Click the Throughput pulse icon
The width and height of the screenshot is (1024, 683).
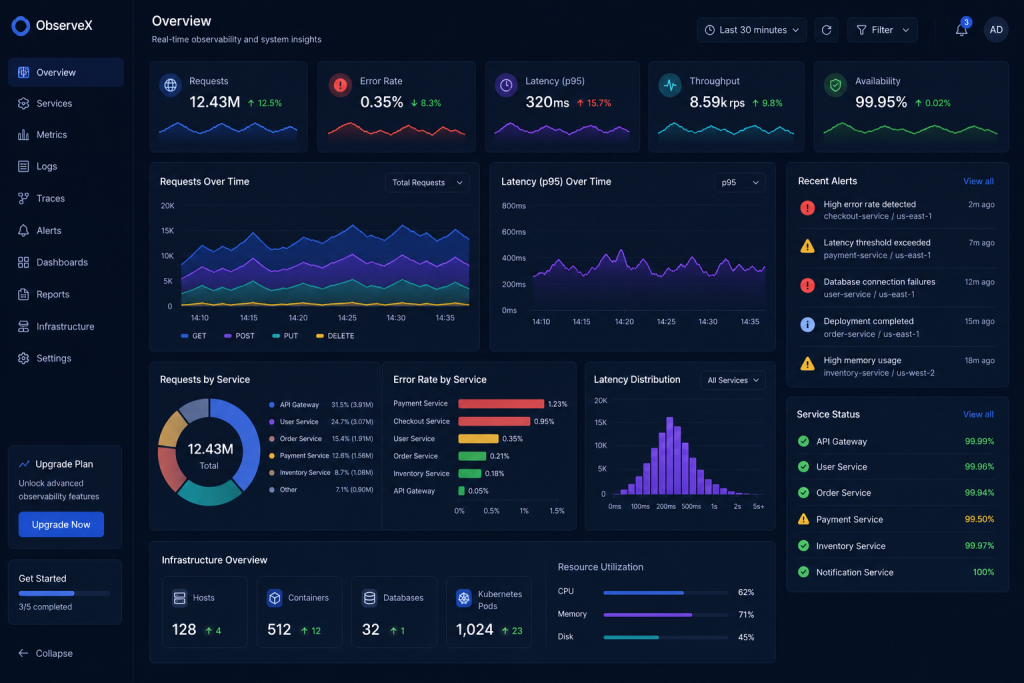click(670, 85)
